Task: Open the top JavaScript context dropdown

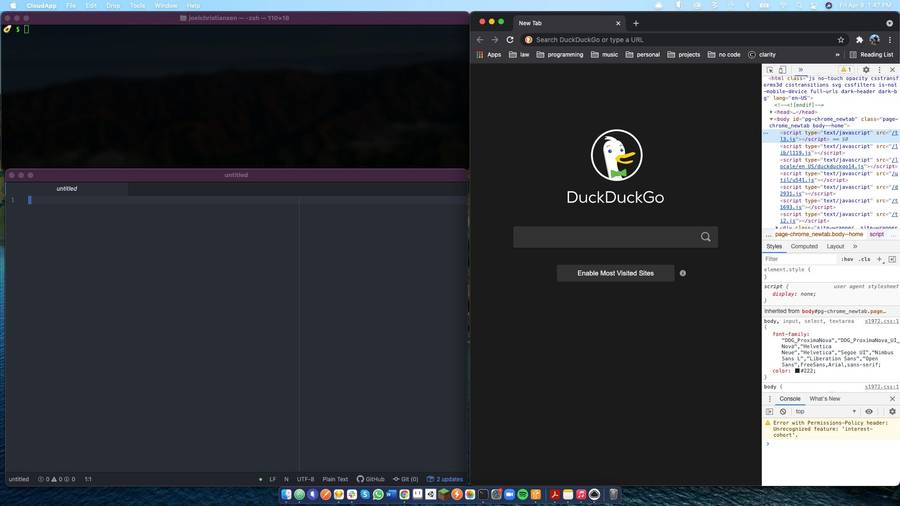Action: pos(826,411)
